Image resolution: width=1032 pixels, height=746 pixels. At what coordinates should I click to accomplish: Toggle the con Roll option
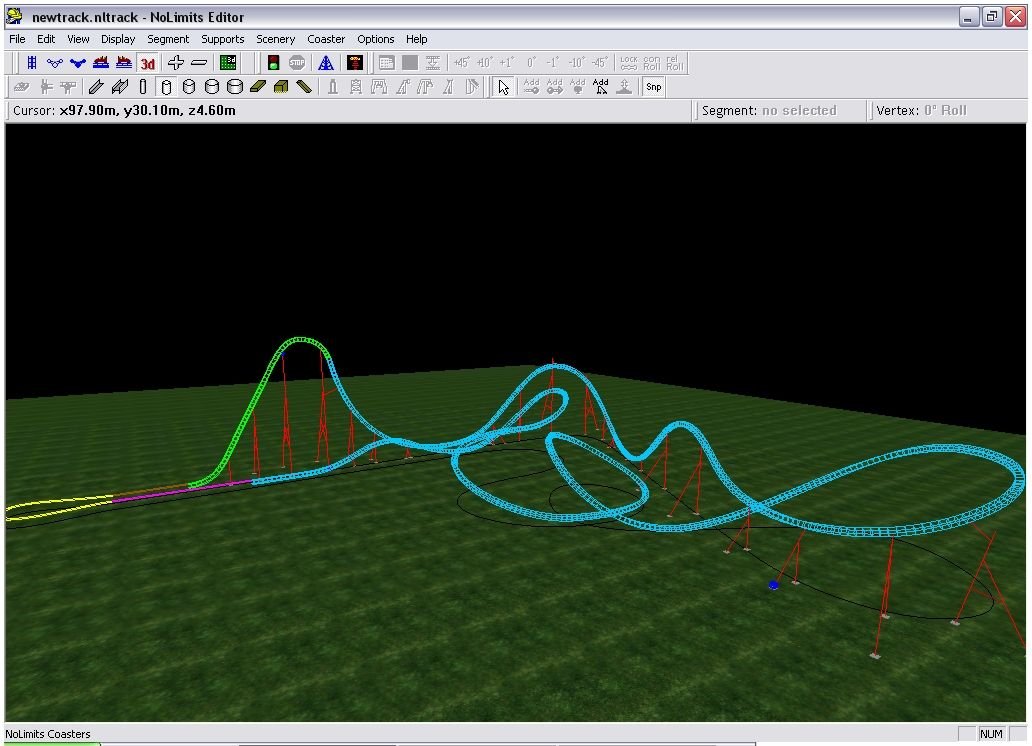(652, 63)
